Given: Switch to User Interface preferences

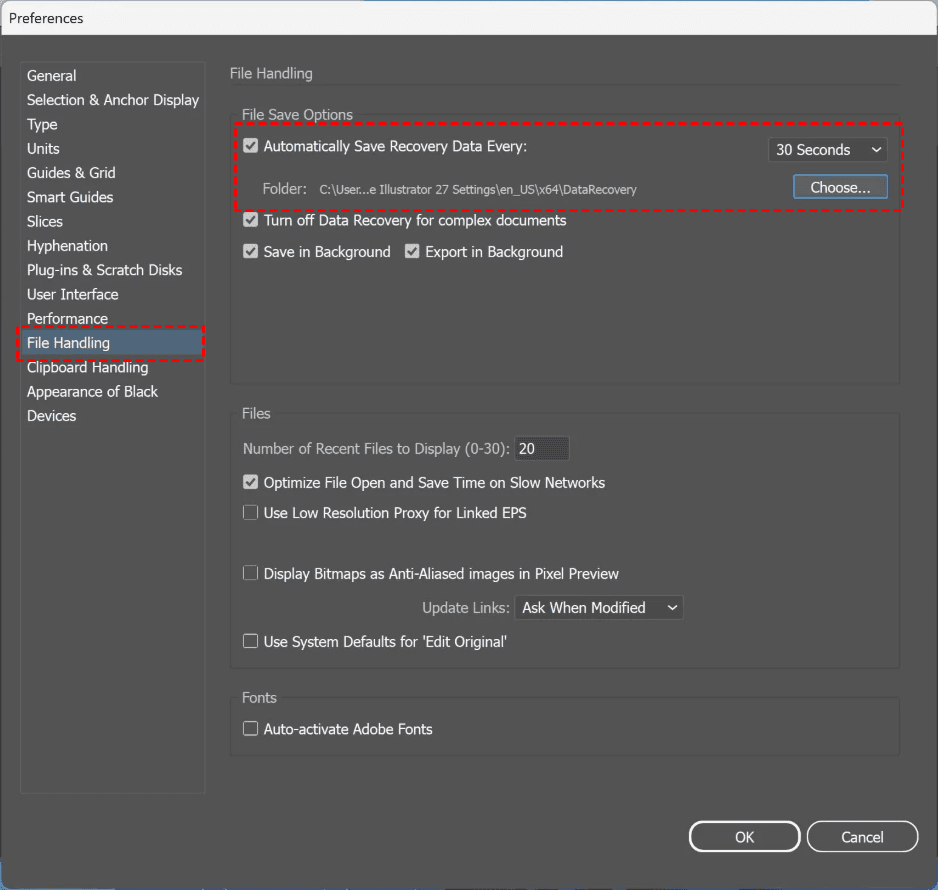Looking at the screenshot, I should coord(72,295).
